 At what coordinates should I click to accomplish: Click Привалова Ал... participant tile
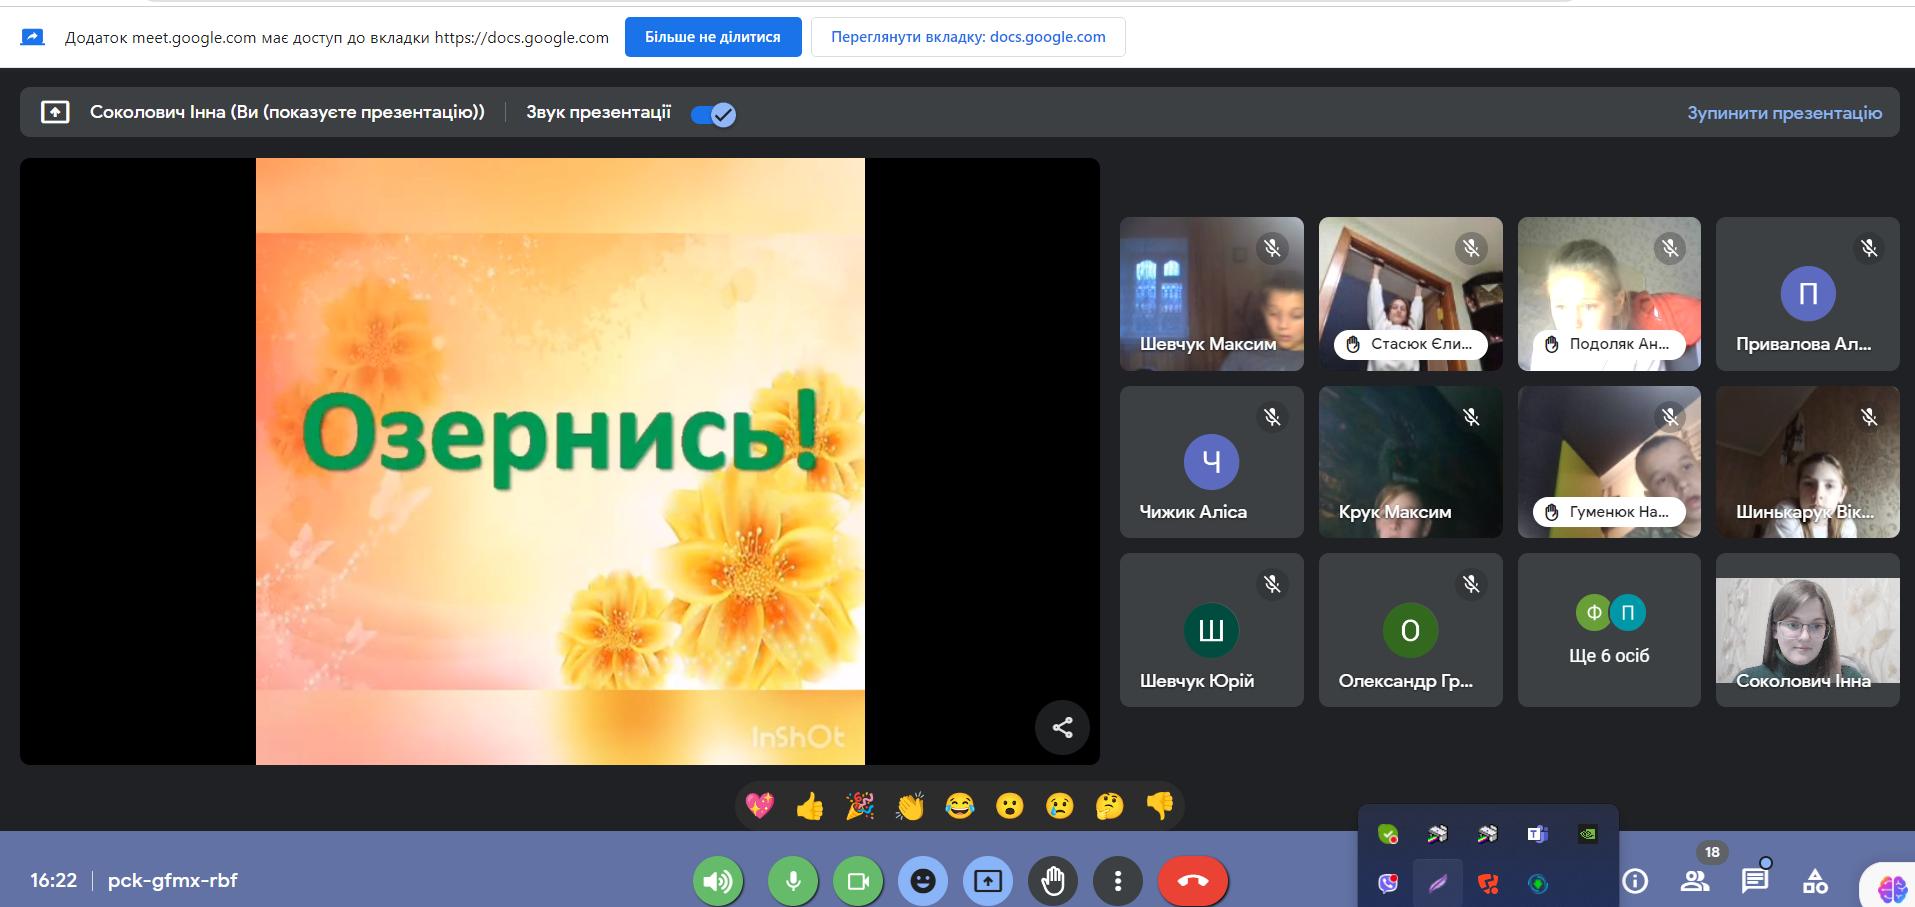point(1807,294)
